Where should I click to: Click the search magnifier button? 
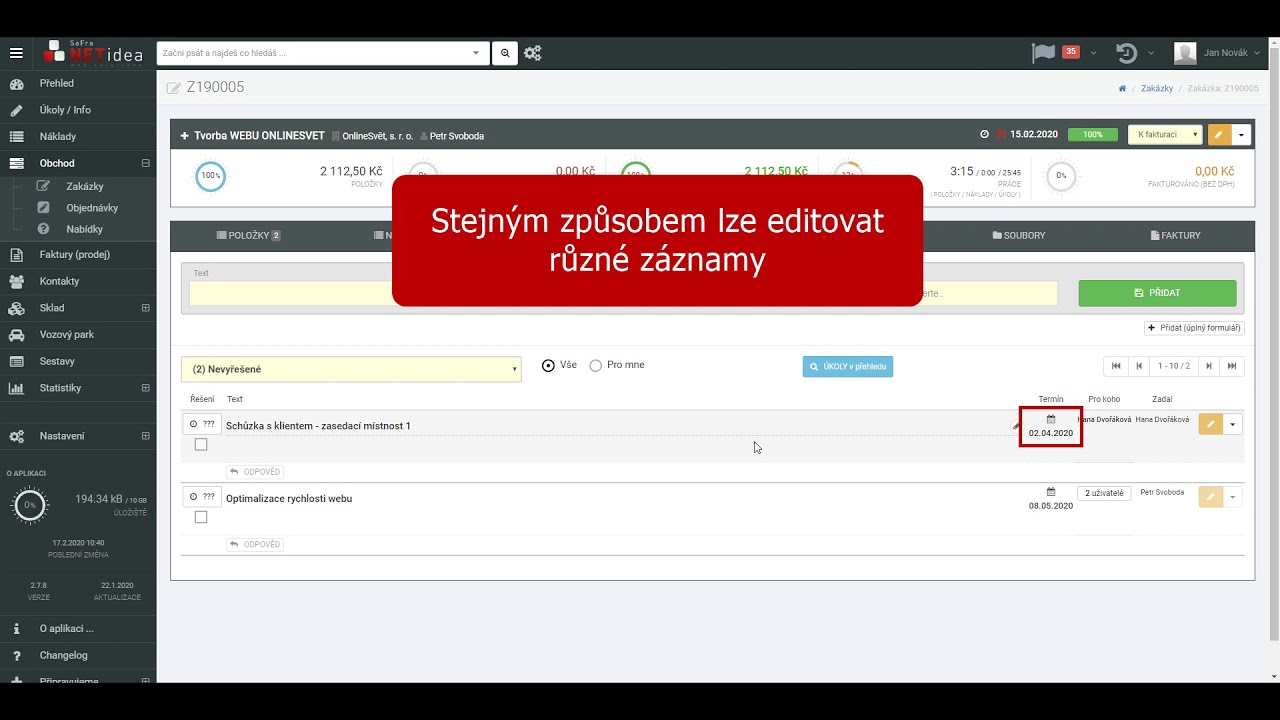coord(505,53)
